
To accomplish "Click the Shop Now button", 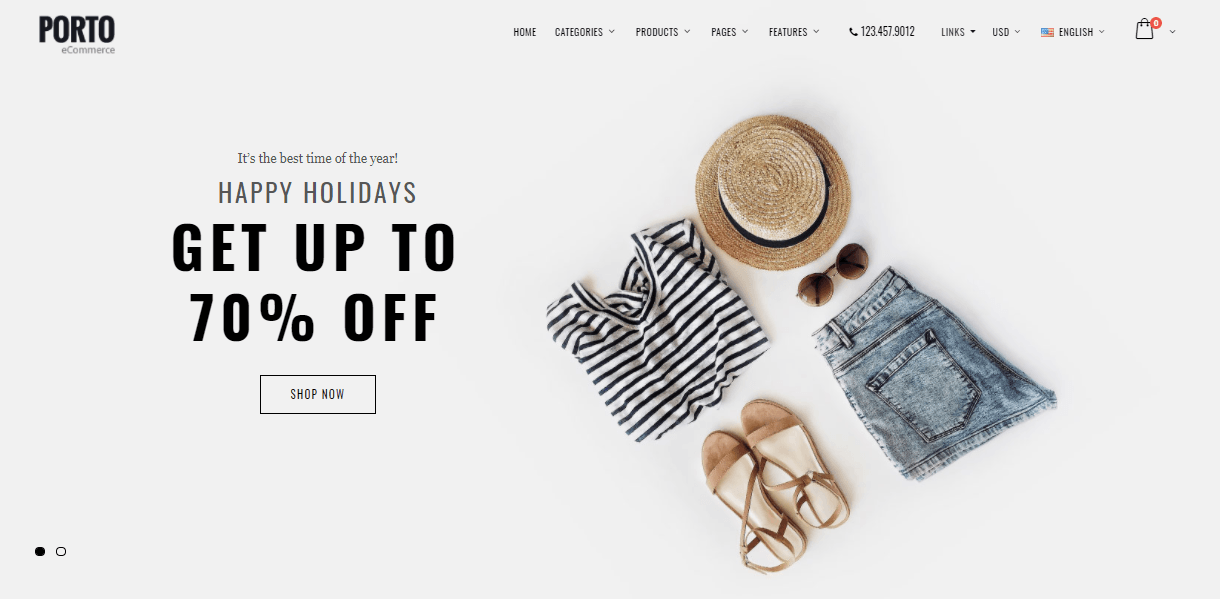I will (x=318, y=394).
